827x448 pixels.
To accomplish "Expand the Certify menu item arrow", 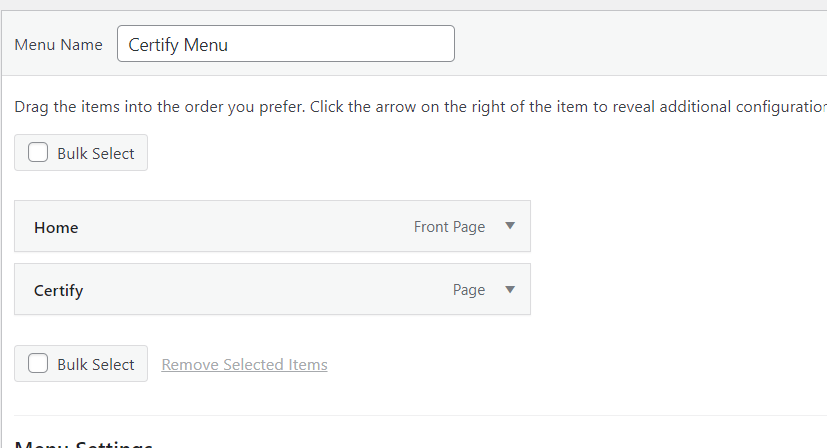I will [510, 290].
